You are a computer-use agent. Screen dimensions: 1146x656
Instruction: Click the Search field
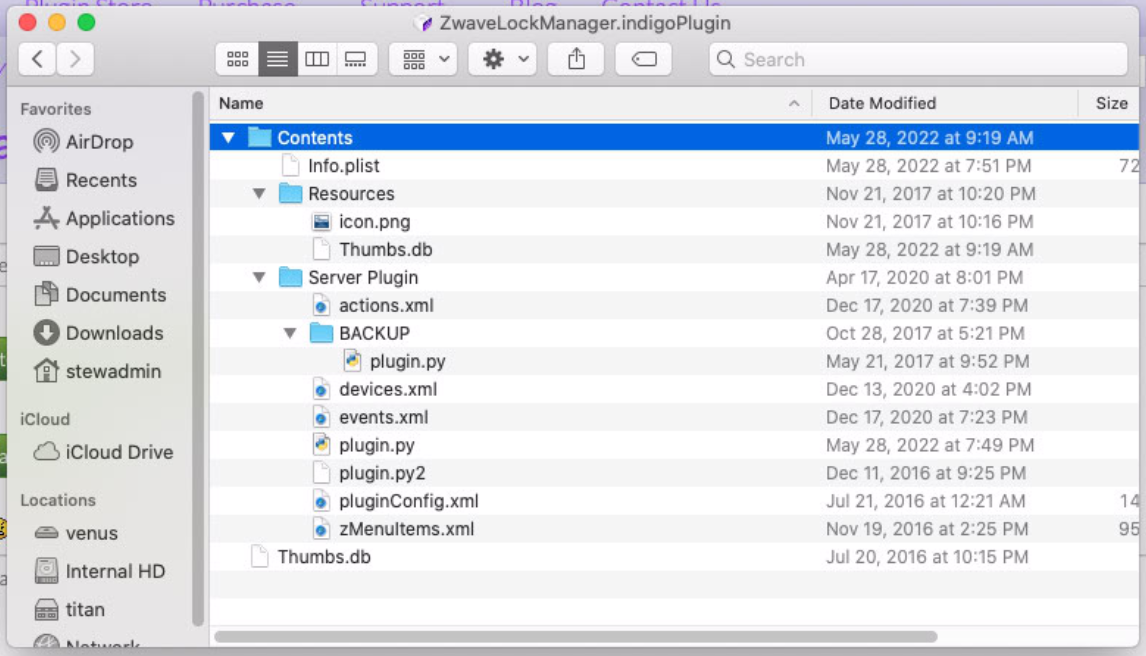point(918,59)
